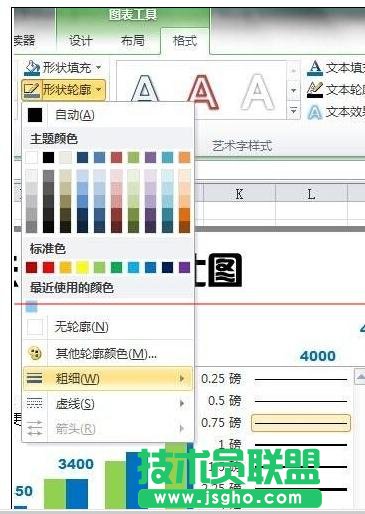Expand the 形状填充 dropdown arrow

tap(98, 68)
